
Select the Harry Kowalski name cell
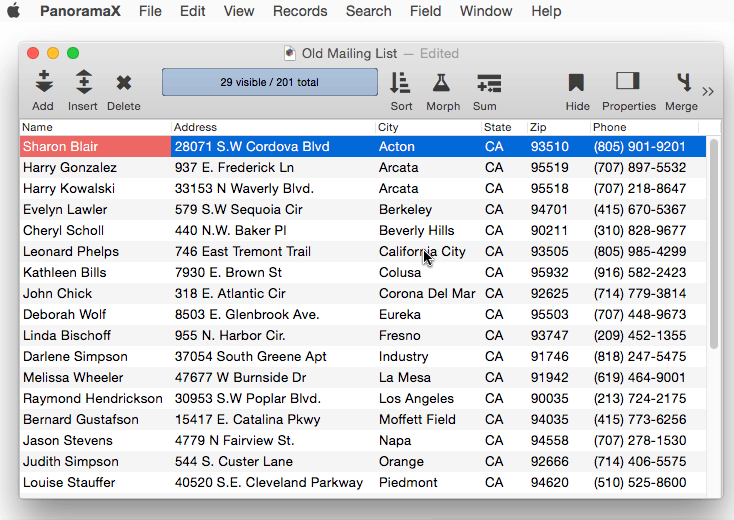95,189
